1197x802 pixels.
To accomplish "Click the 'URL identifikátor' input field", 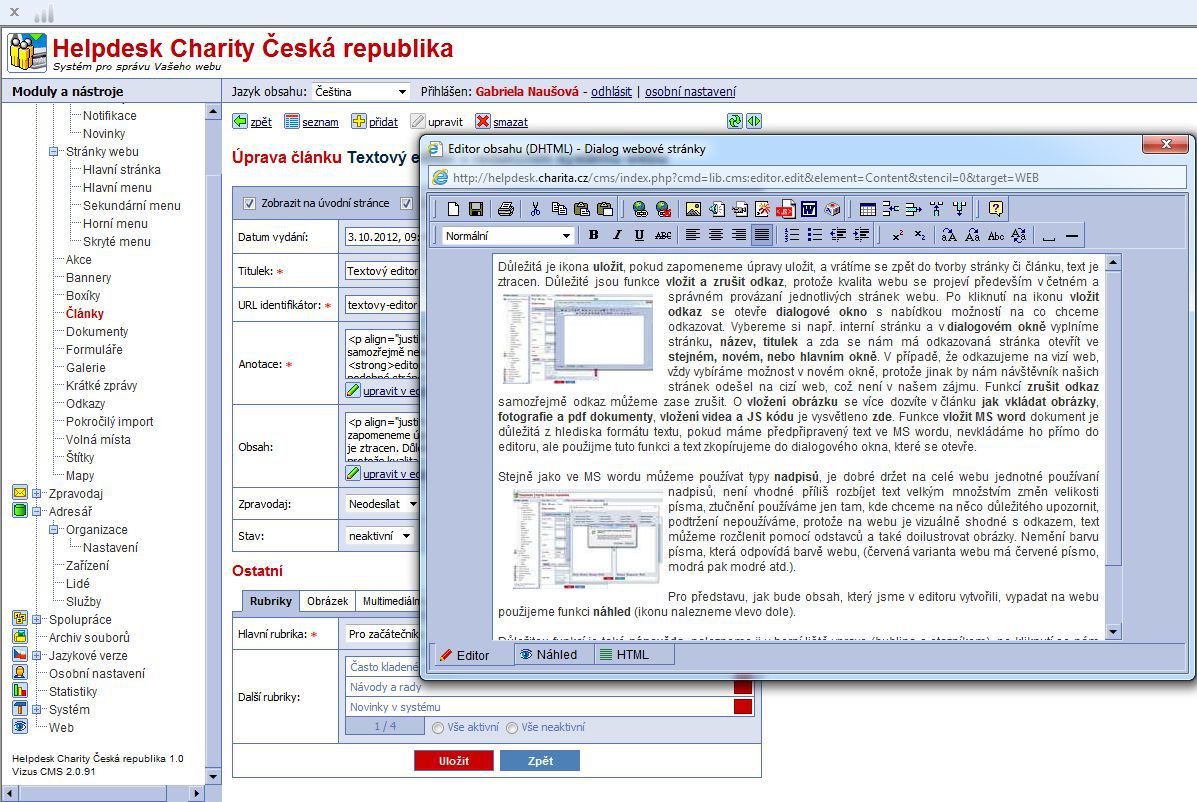I will [x=382, y=305].
